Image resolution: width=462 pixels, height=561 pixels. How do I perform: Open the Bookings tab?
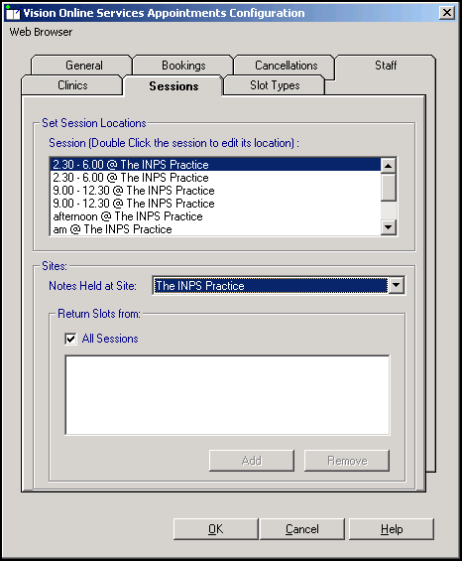pyautogui.click(x=183, y=65)
